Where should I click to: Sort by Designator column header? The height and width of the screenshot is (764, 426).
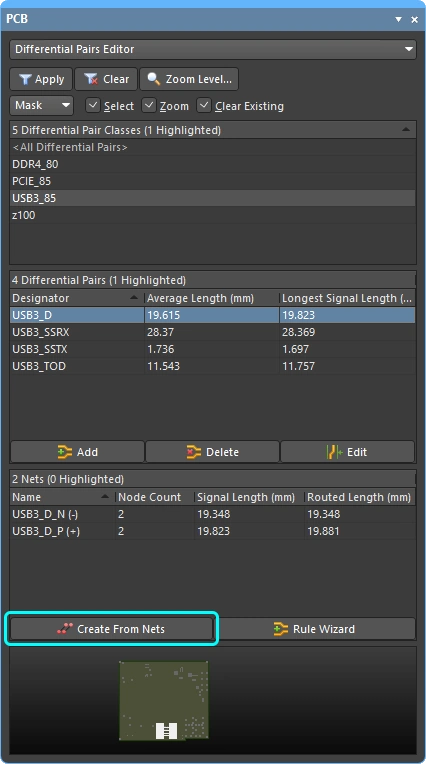pyautogui.click(x=77, y=298)
